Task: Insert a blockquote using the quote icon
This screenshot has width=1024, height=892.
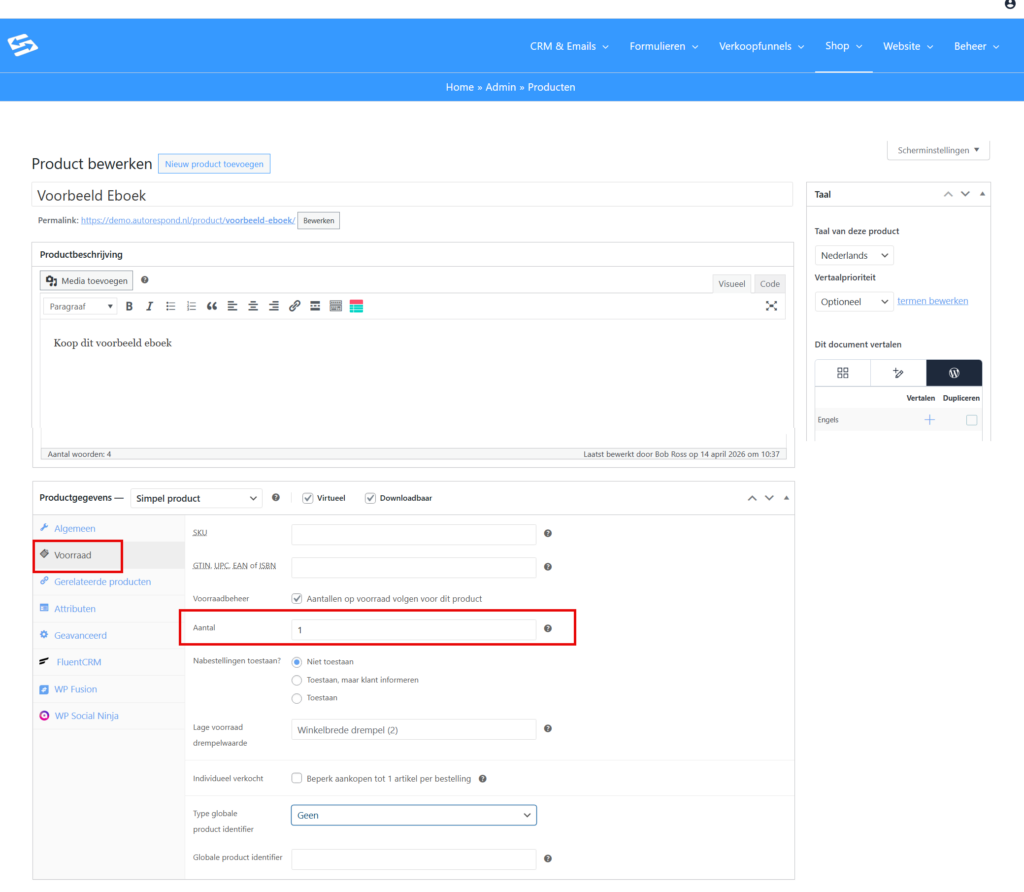Action: click(211, 306)
